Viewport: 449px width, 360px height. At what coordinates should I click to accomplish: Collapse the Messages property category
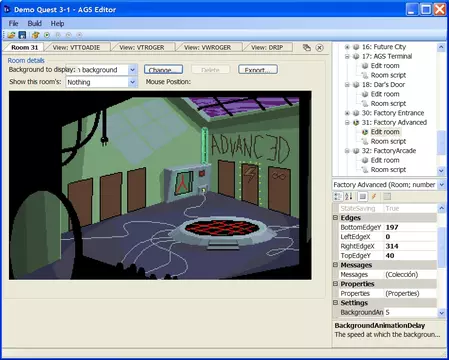(x=335, y=265)
